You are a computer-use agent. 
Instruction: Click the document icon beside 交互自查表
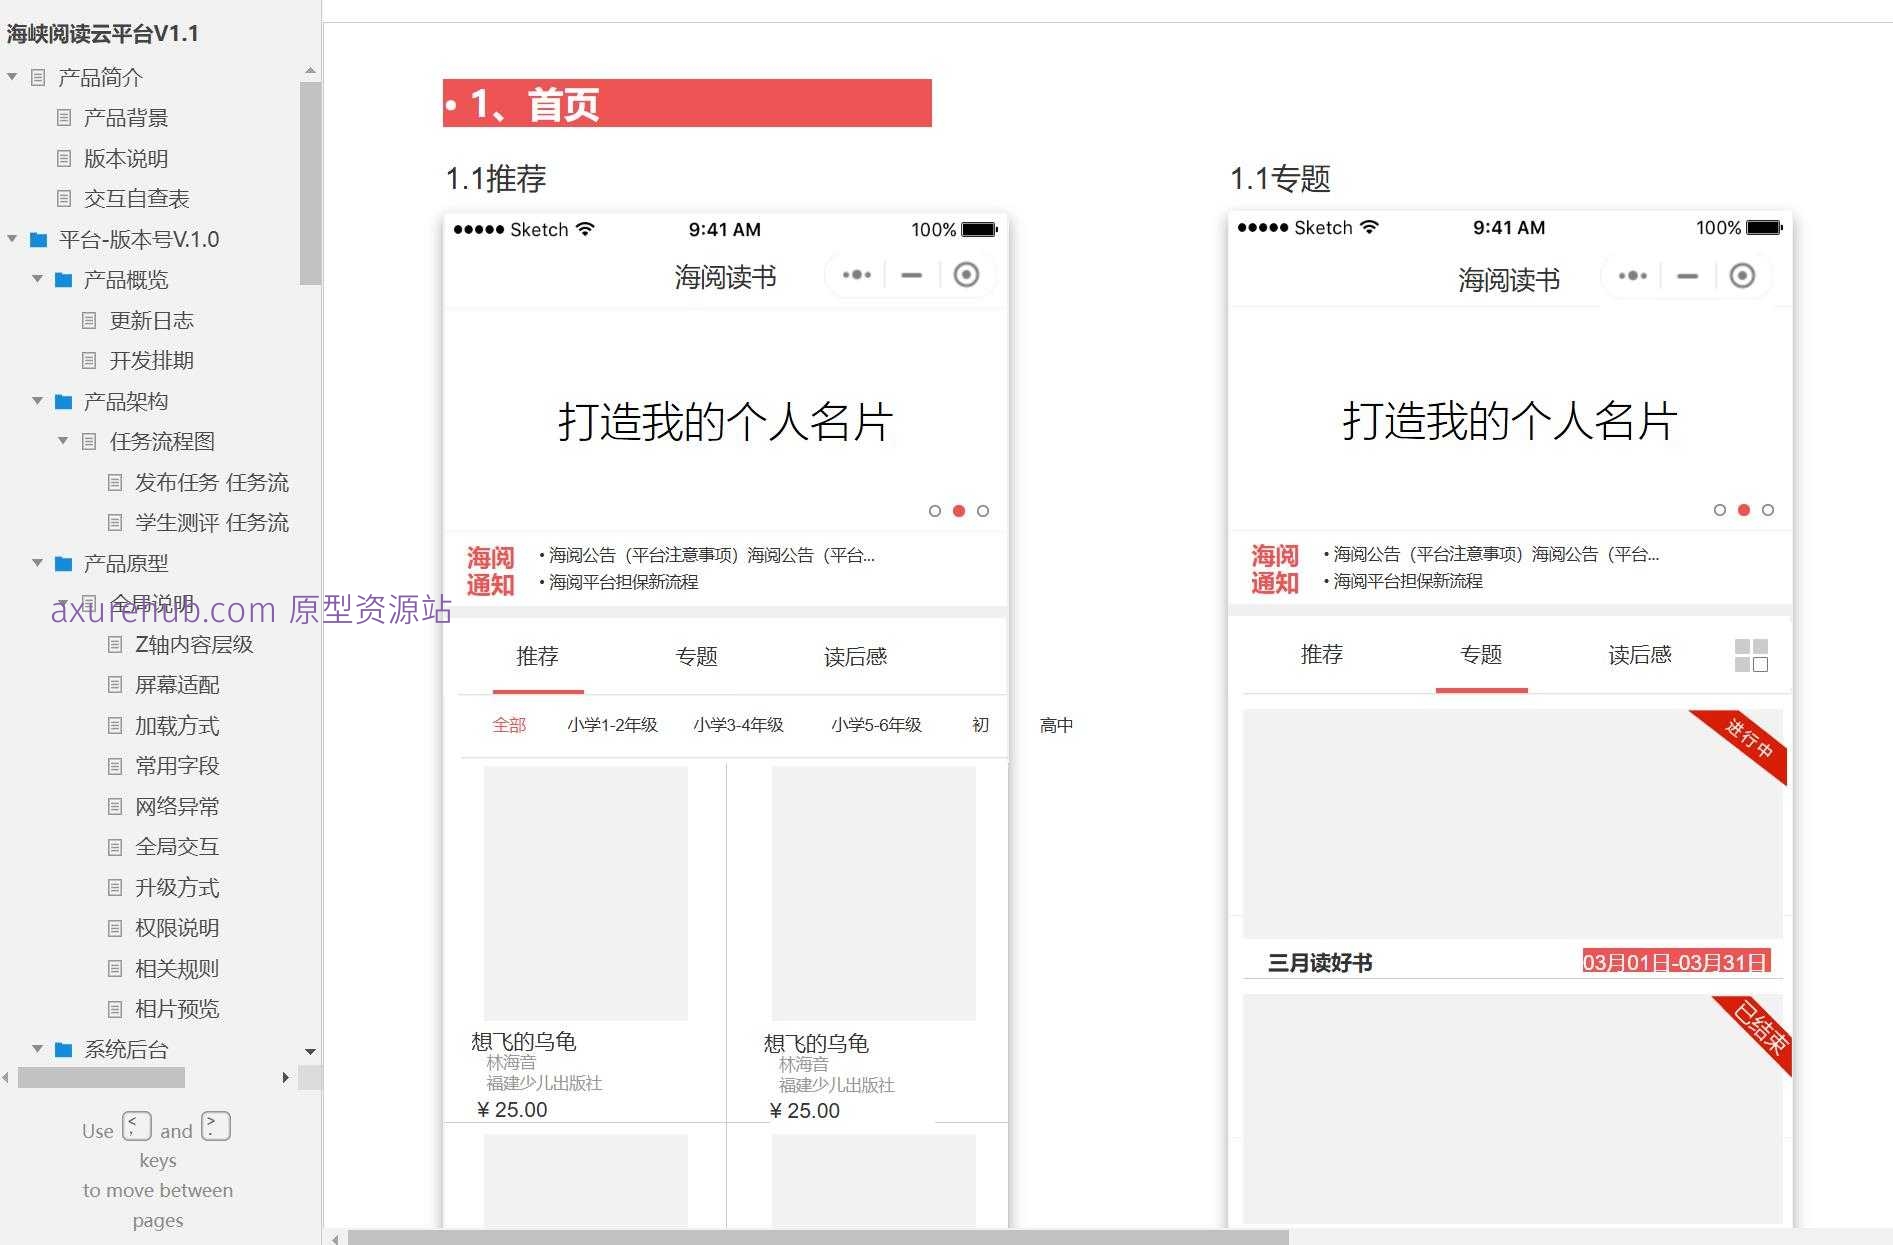(x=63, y=198)
